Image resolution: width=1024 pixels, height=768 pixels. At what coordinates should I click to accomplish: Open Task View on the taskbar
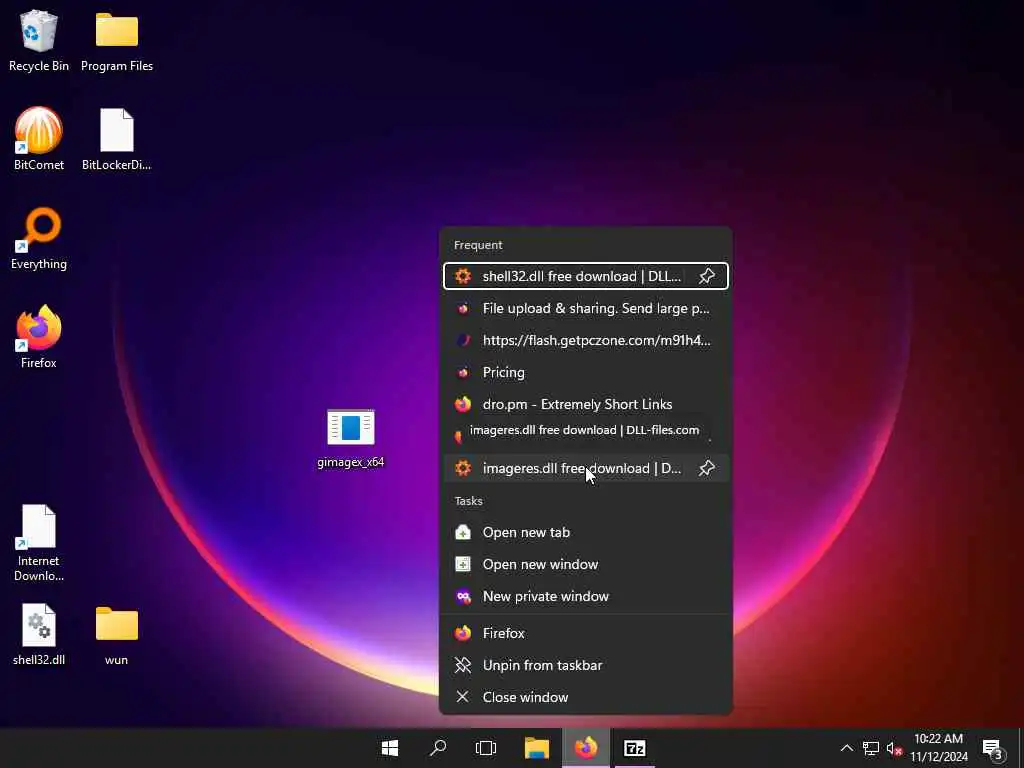pyautogui.click(x=486, y=748)
